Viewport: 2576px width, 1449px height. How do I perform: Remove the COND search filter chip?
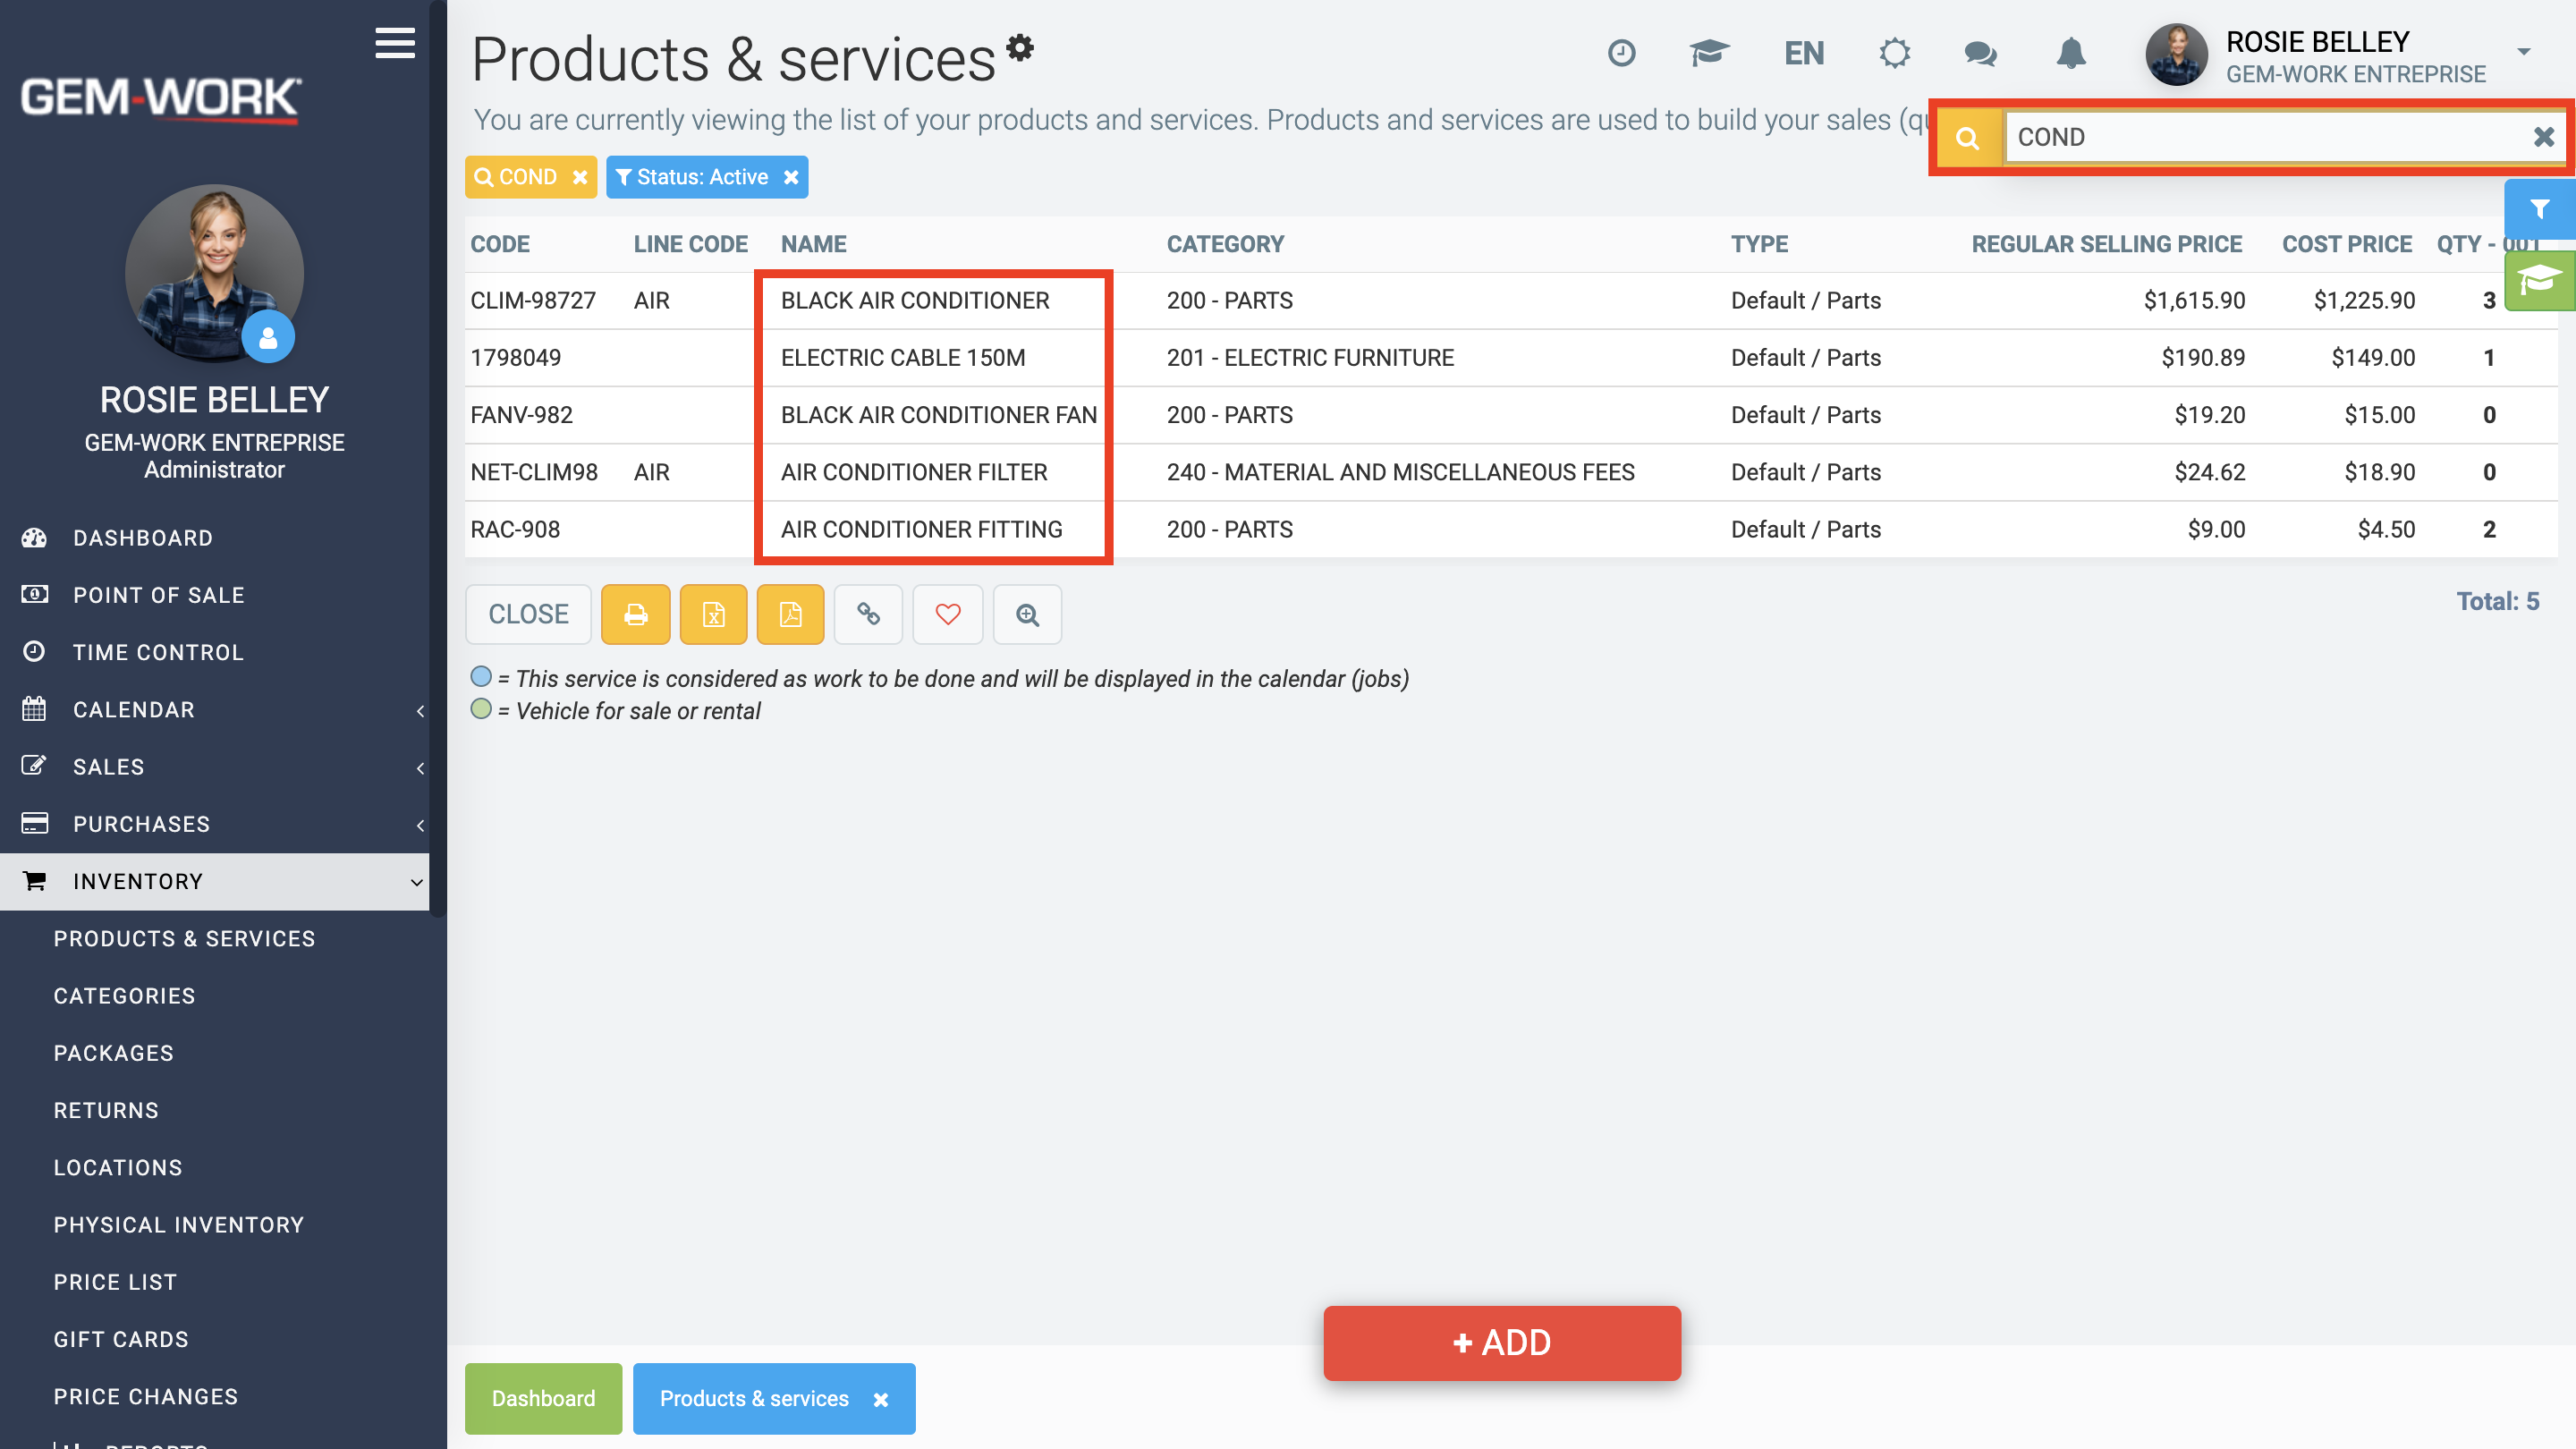[580, 177]
